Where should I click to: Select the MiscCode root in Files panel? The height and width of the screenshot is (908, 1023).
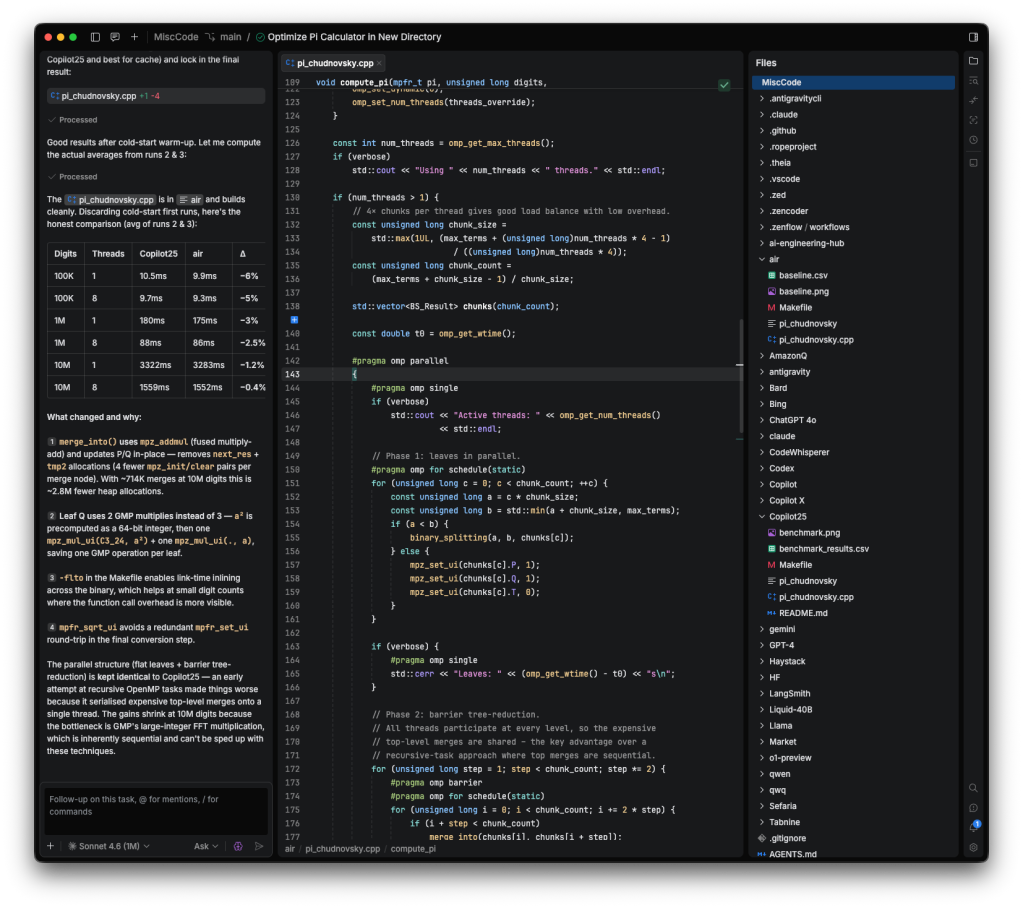tap(853, 82)
